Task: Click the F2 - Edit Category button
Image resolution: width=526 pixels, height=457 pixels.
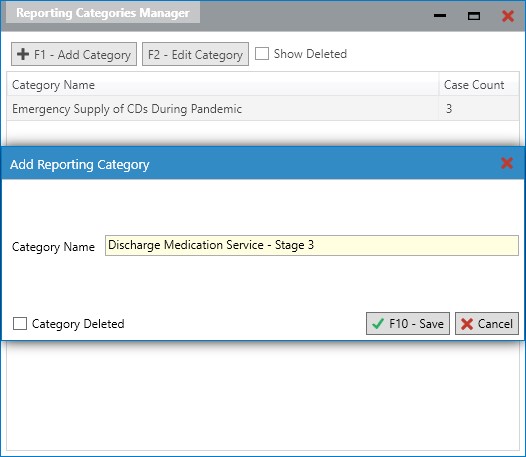Action: pos(195,54)
